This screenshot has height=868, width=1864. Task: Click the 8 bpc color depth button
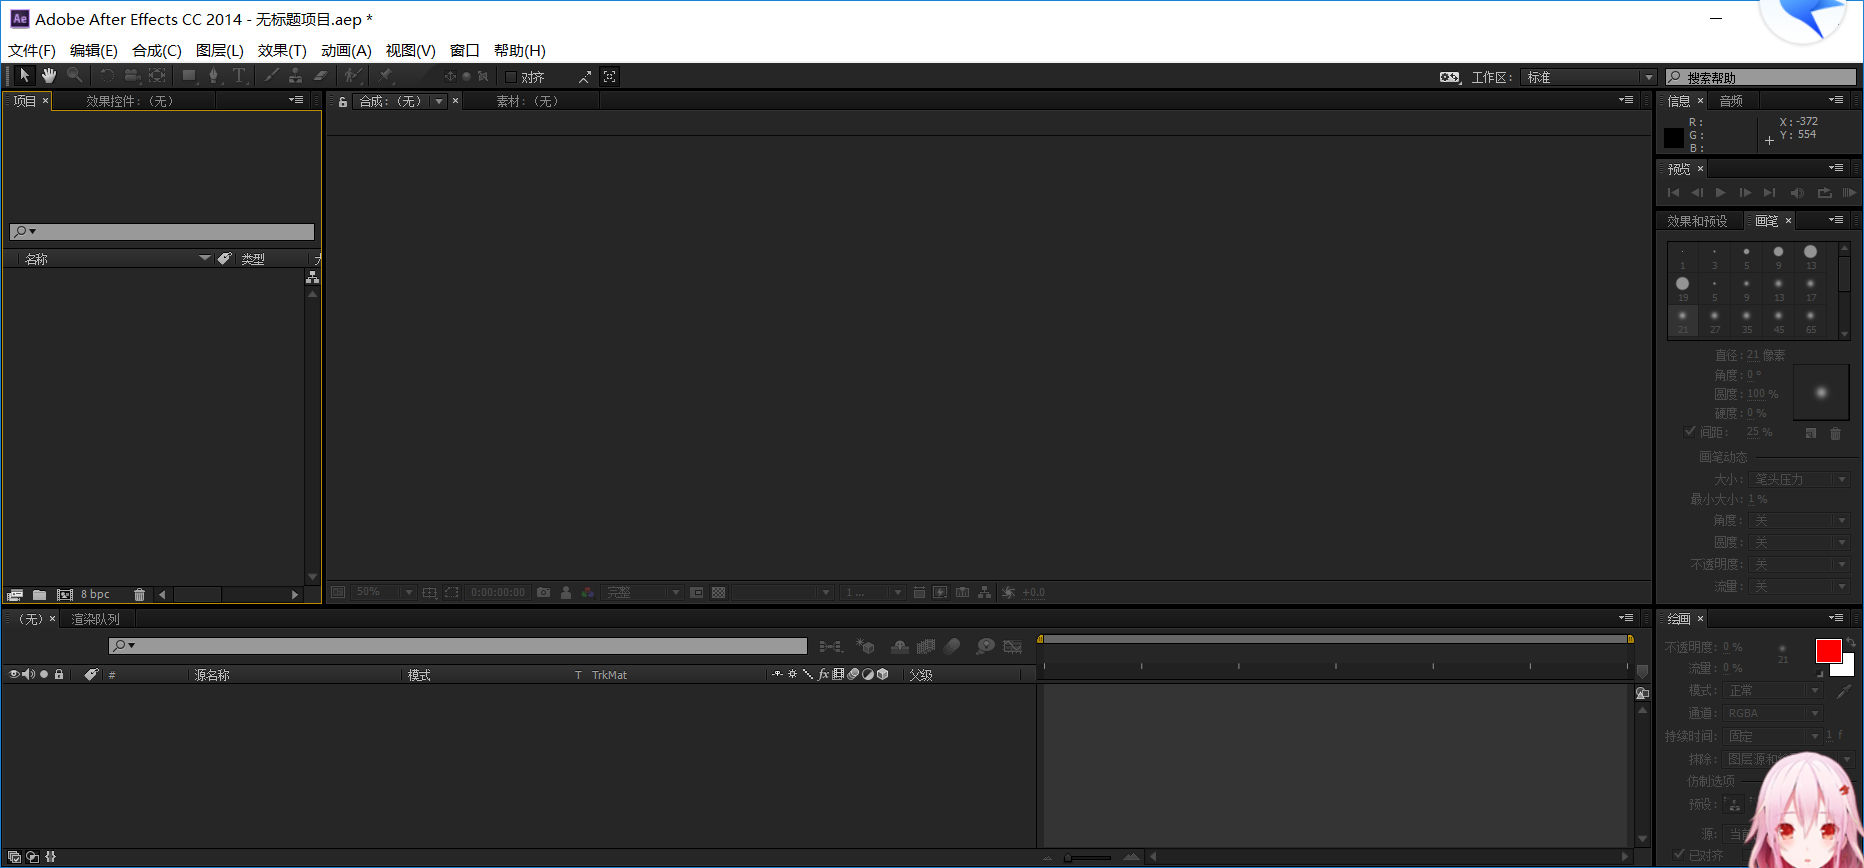(95, 595)
